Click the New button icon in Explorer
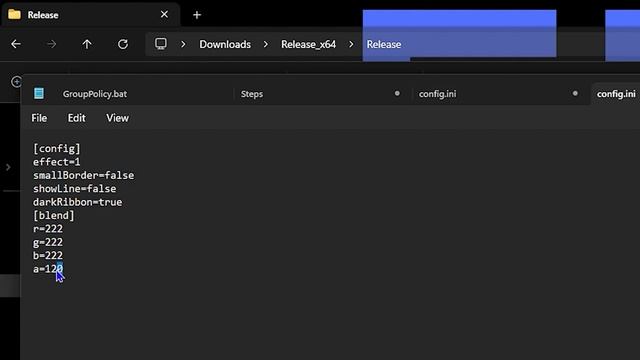 click(x=16, y=82)
